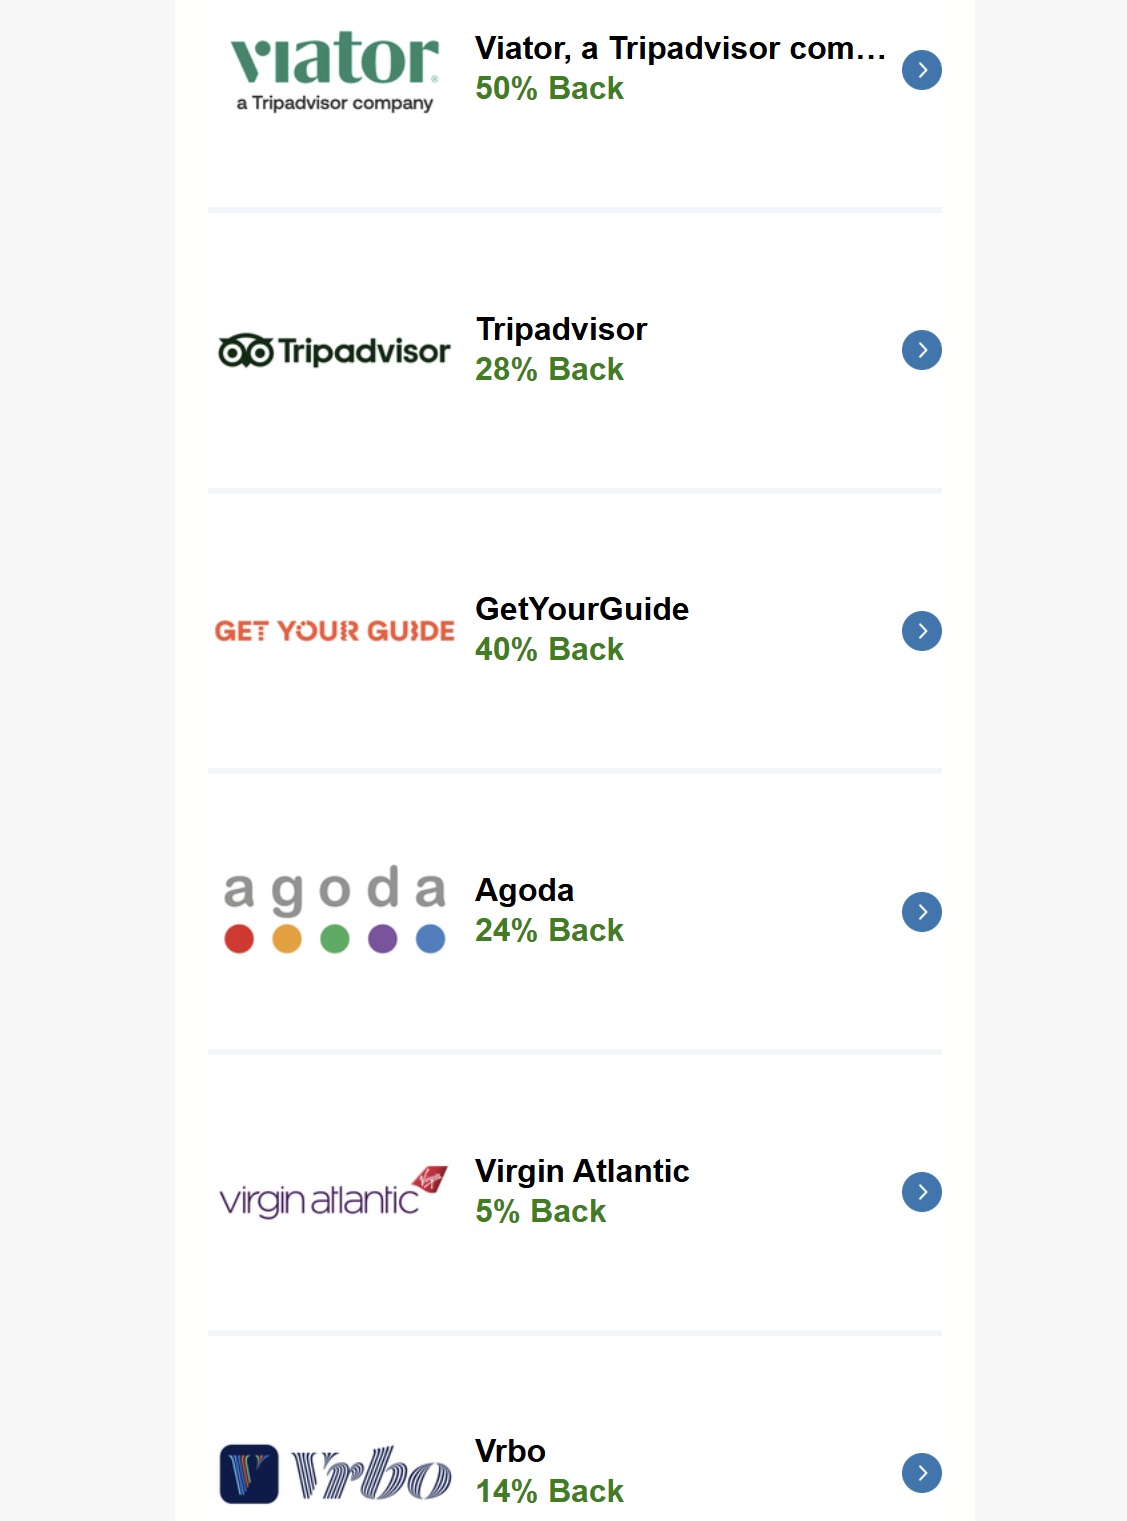The image size is (1127, 1521).
Task: Click the Get Your Guide logo
Action: click(x=334, y=631)
